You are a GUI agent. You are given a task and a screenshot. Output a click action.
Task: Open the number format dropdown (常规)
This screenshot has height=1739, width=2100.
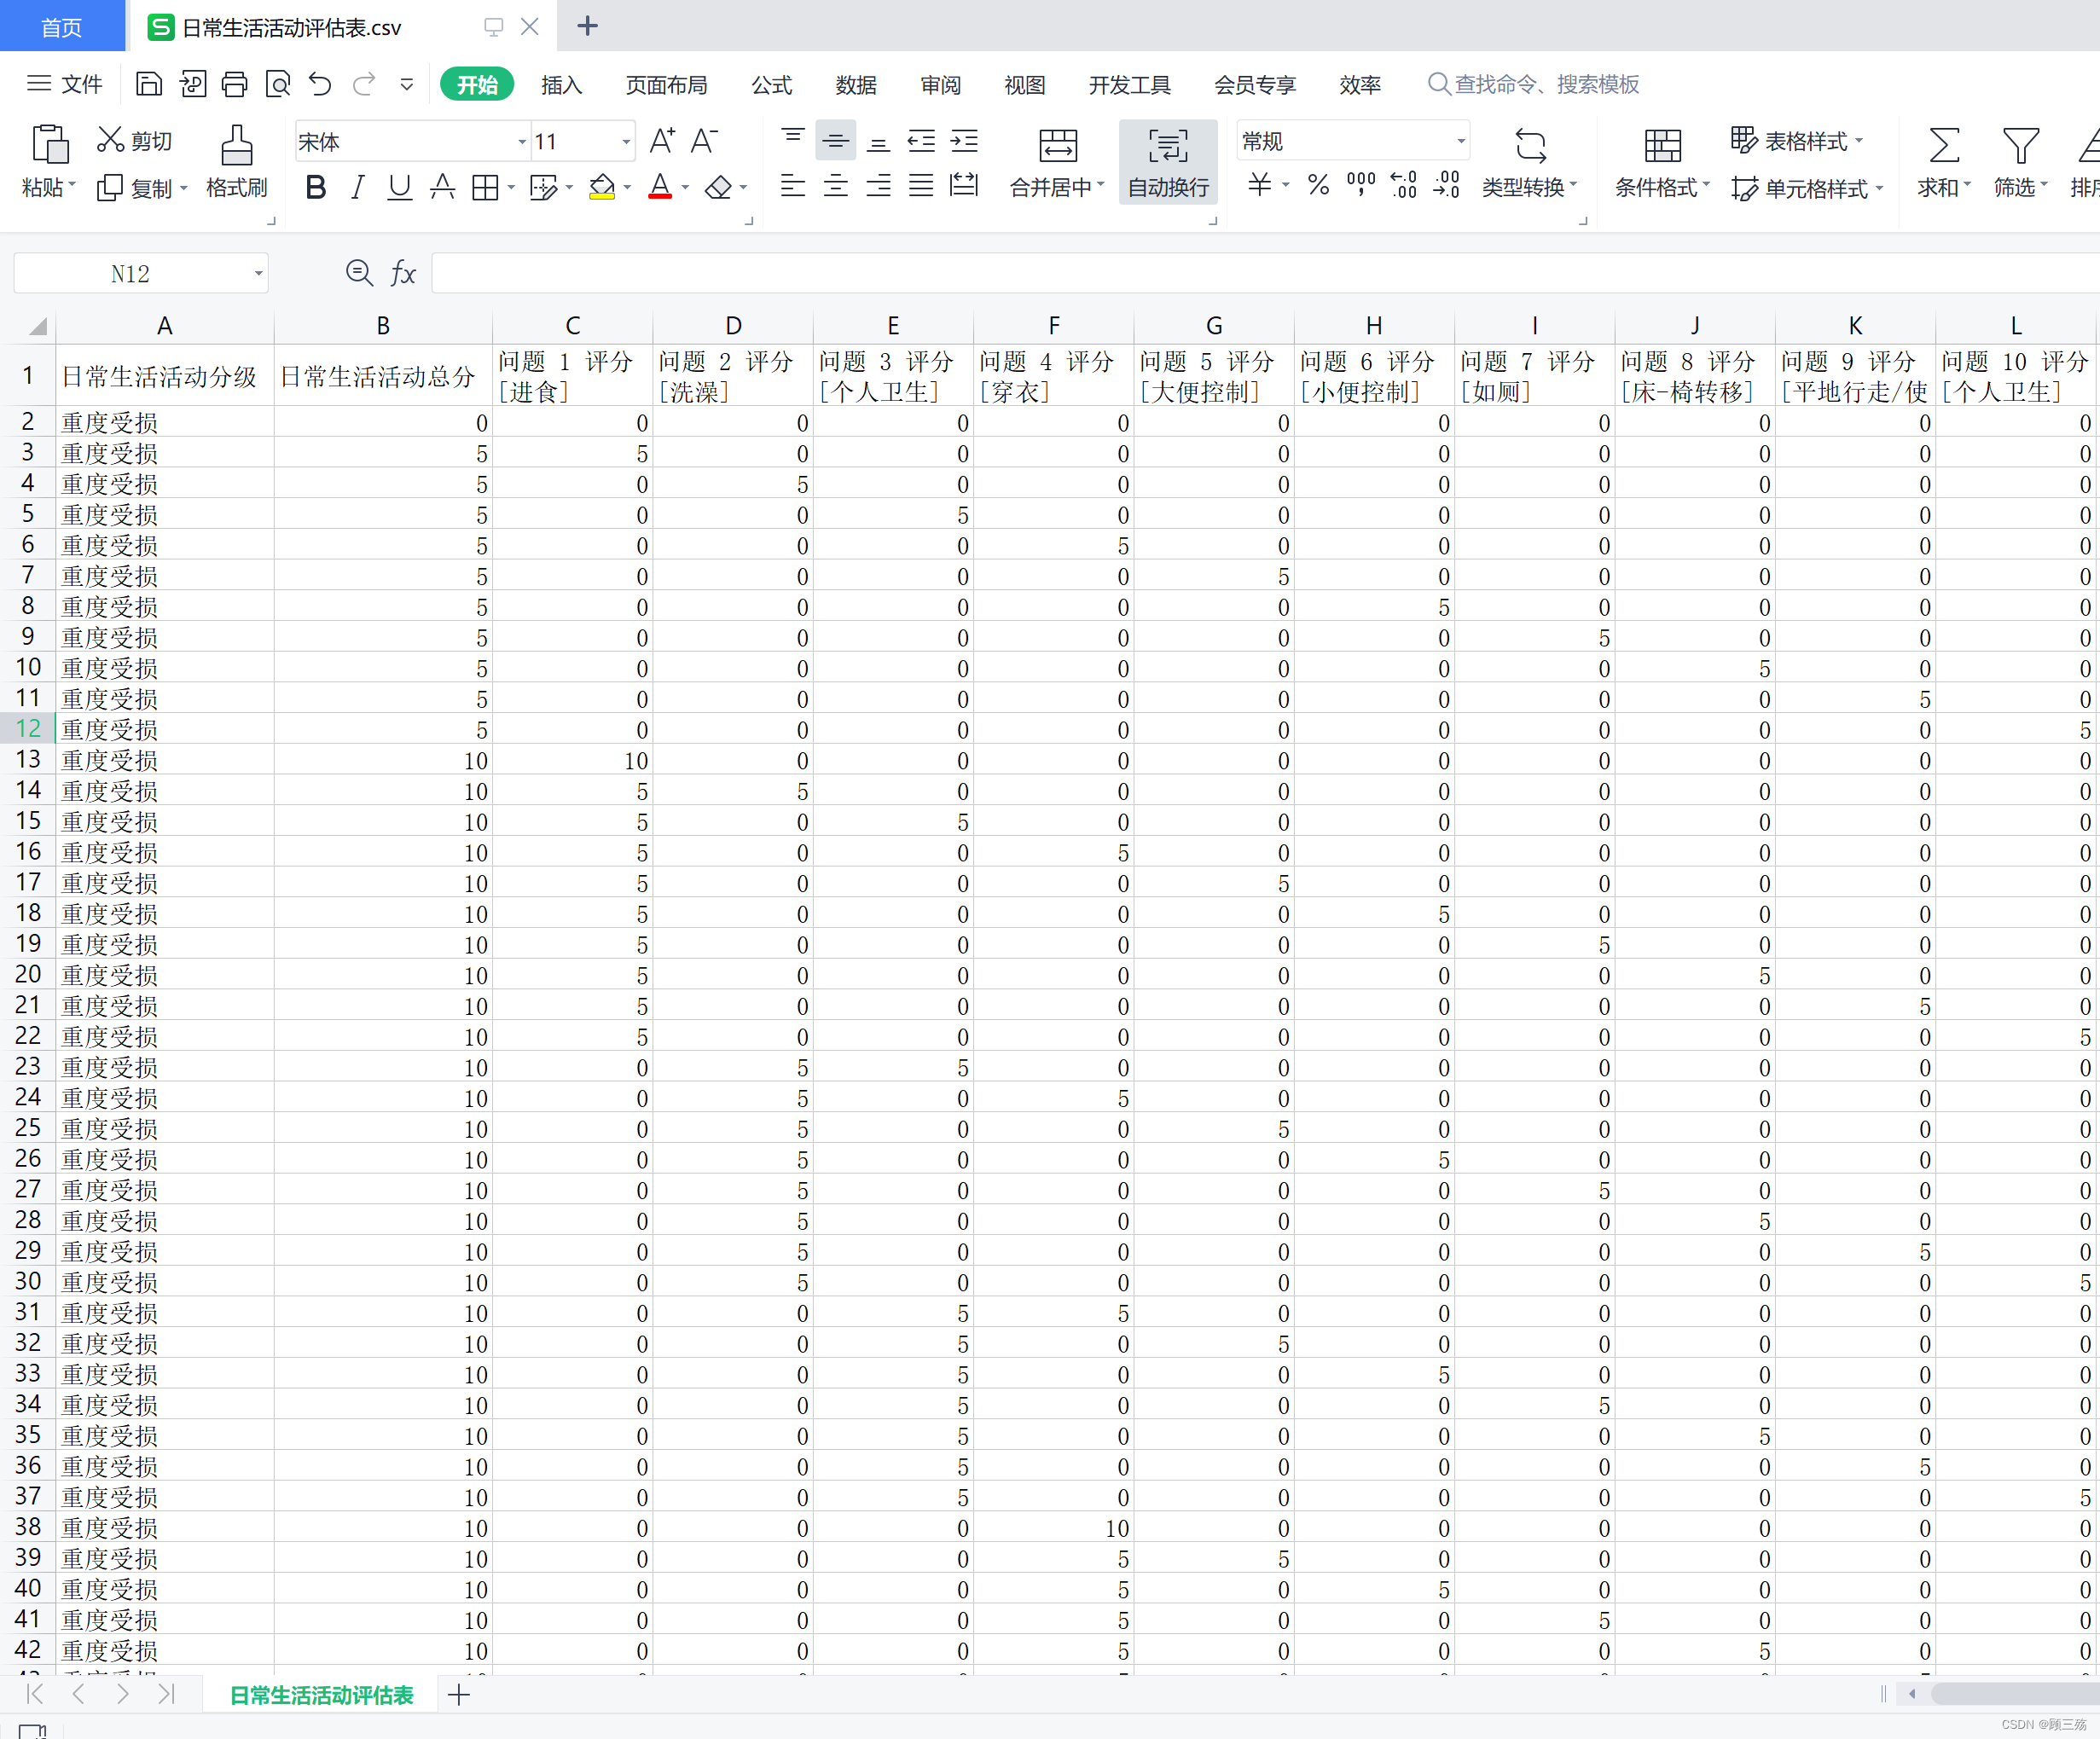click(x=1461, y=141)
